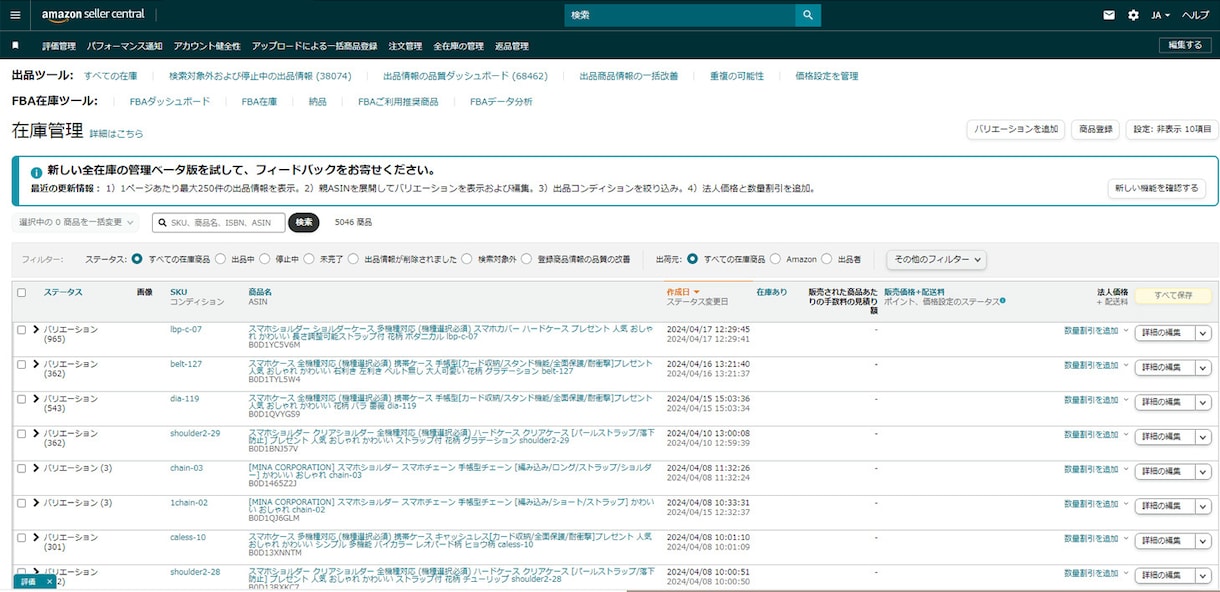The image size is (1220, 592).
Task: Click the info icon next to 価格設定のステータス
Action: (x=1002, y=300)
